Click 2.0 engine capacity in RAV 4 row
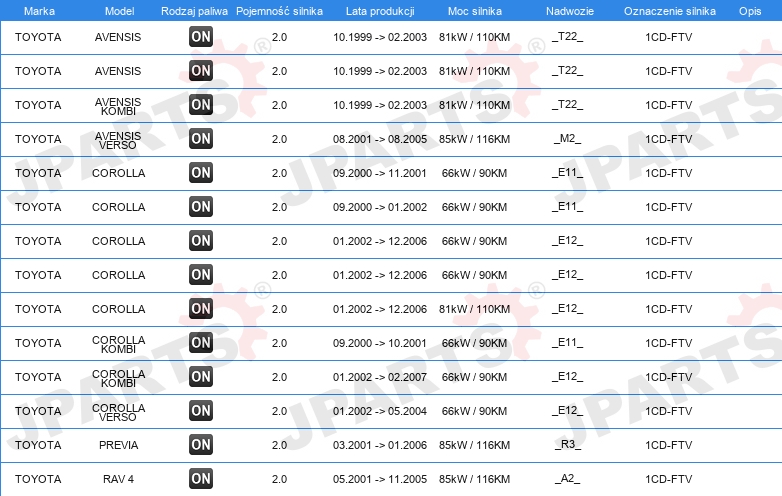The image size is (782, 496). (x=279, y=479)
